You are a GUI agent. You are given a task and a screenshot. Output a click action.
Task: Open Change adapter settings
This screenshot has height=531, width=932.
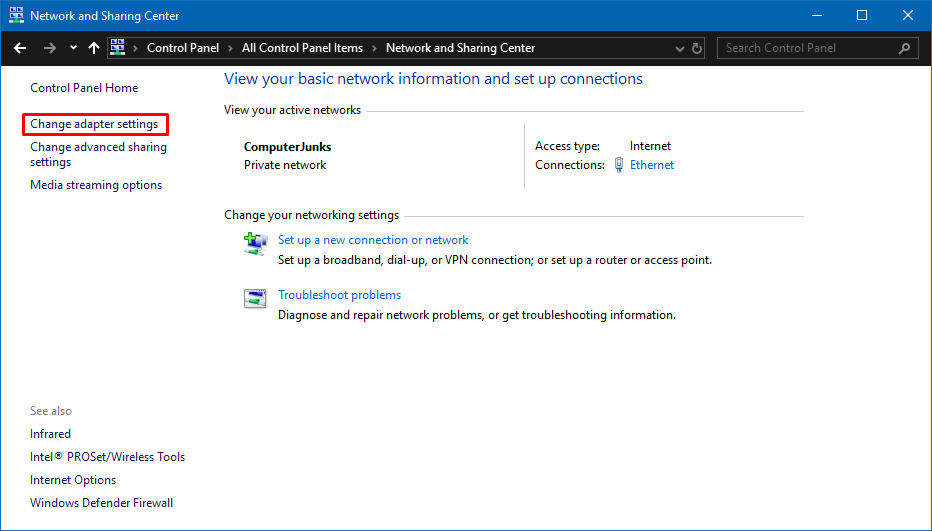point(94,124)
